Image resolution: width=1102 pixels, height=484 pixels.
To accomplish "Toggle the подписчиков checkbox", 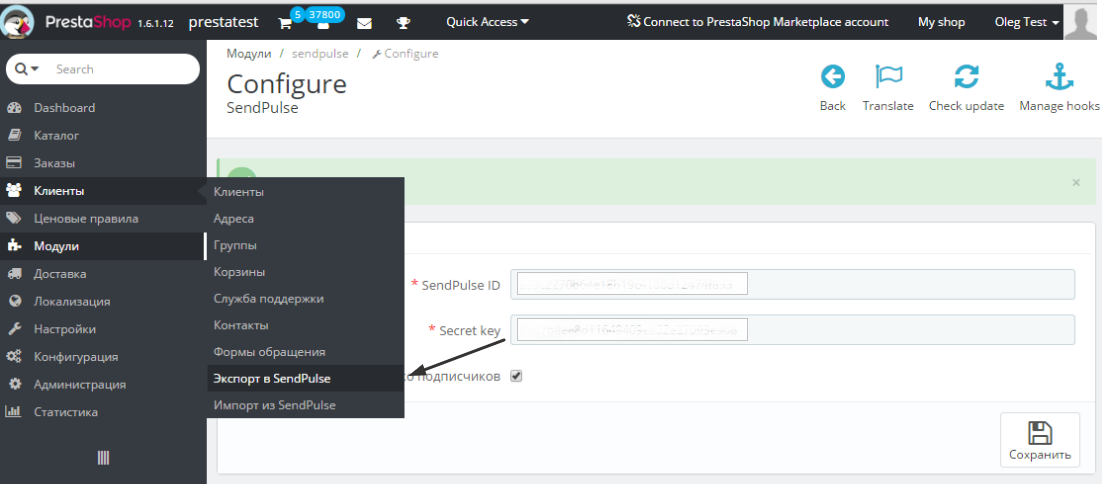I will pos(517,377).
